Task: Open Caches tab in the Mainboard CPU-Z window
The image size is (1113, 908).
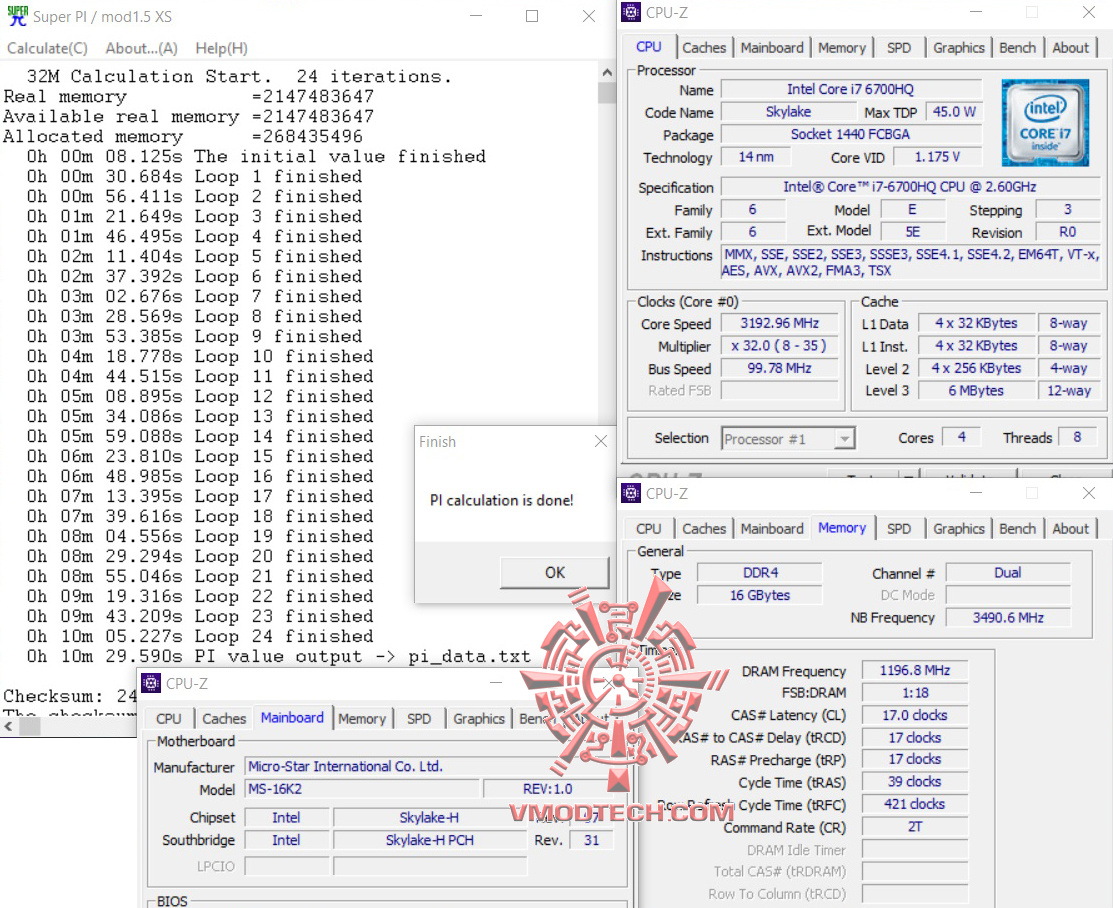Action: tap(224, 718)
